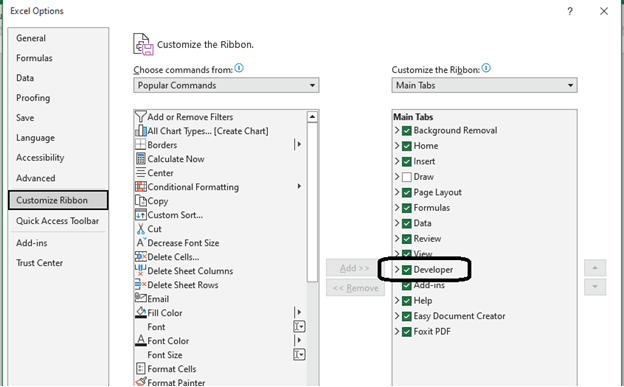
Task: Open the Formulas options category in sidebar
Action: pyautogui.click(x=58, y=58)
